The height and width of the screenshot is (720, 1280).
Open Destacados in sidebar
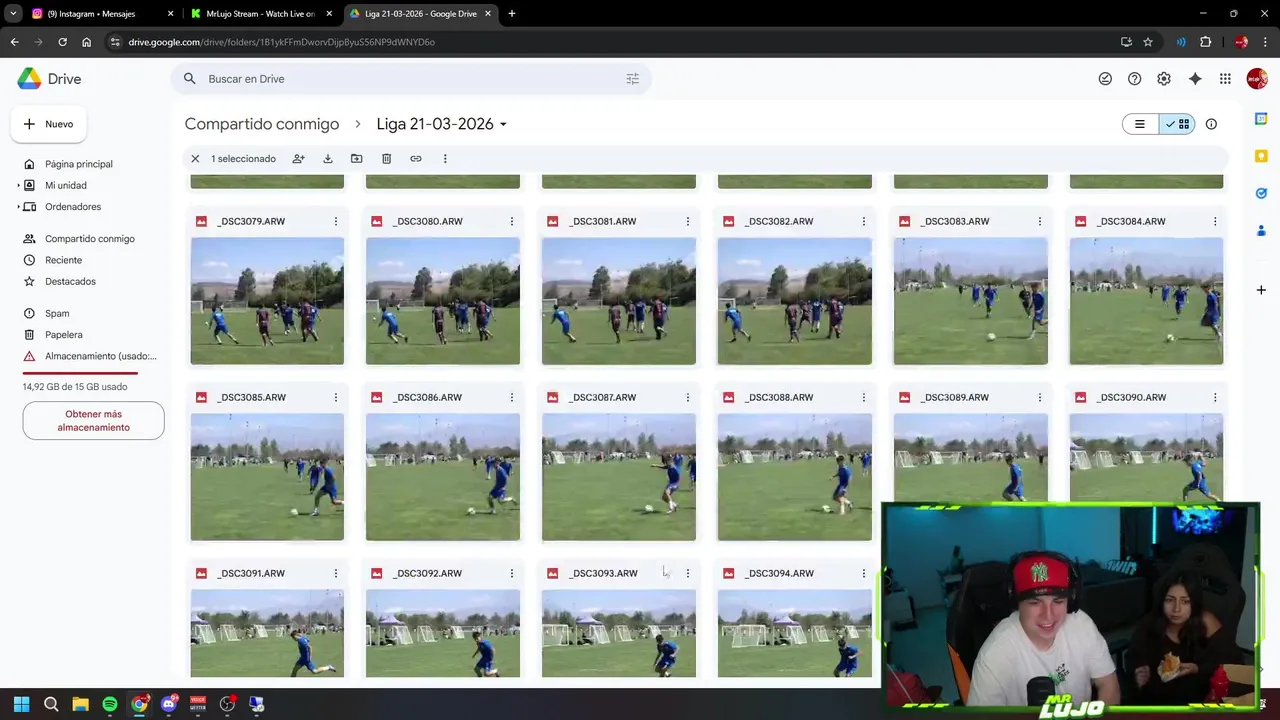(70, 282)
